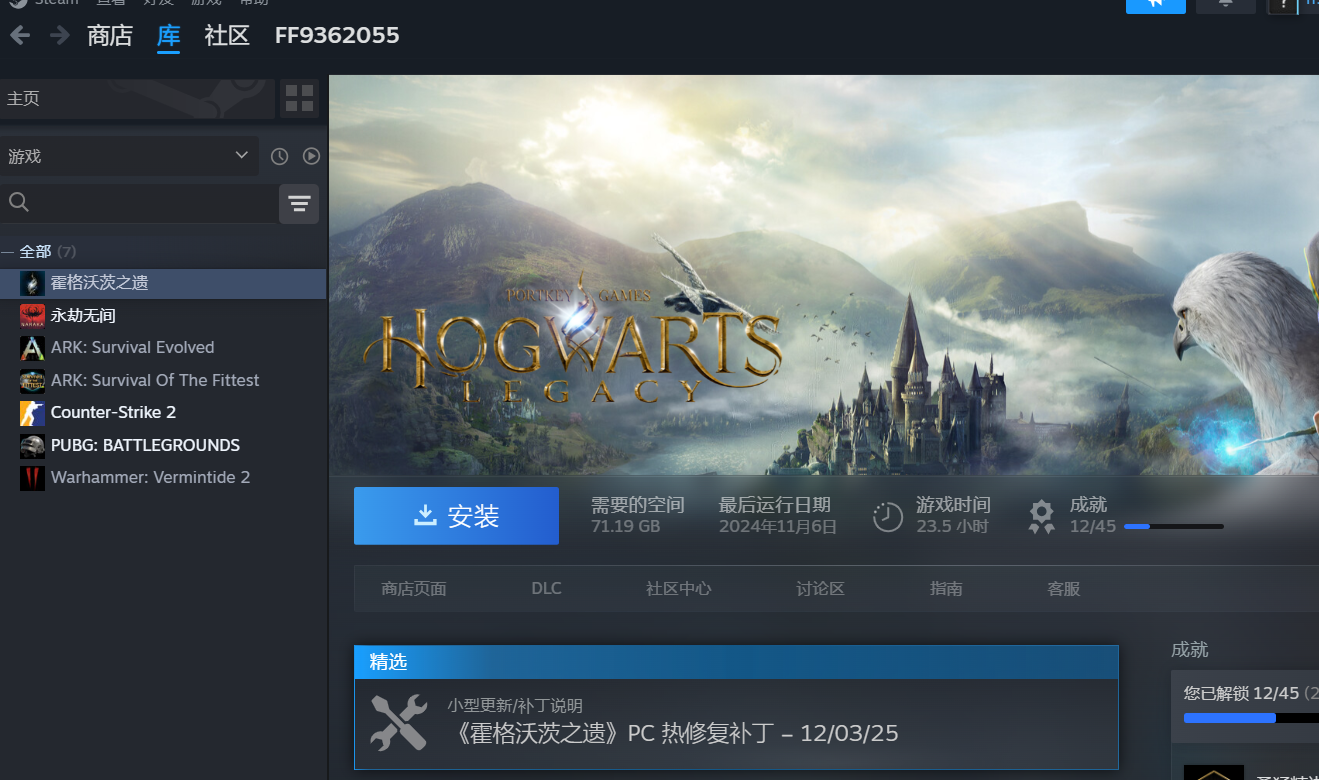The image size is (1319, 780).
Task: Click the blue 安装 install button
Action: coord(456,516)
